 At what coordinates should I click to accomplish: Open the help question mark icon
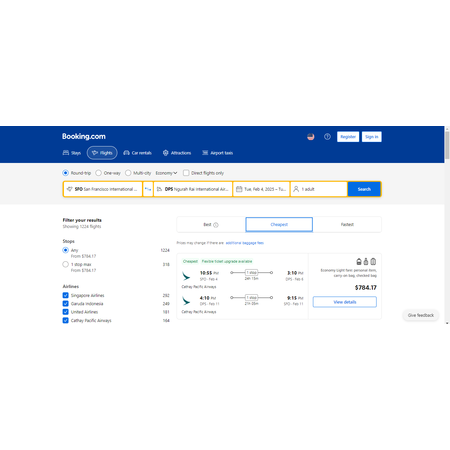[327, 137]
